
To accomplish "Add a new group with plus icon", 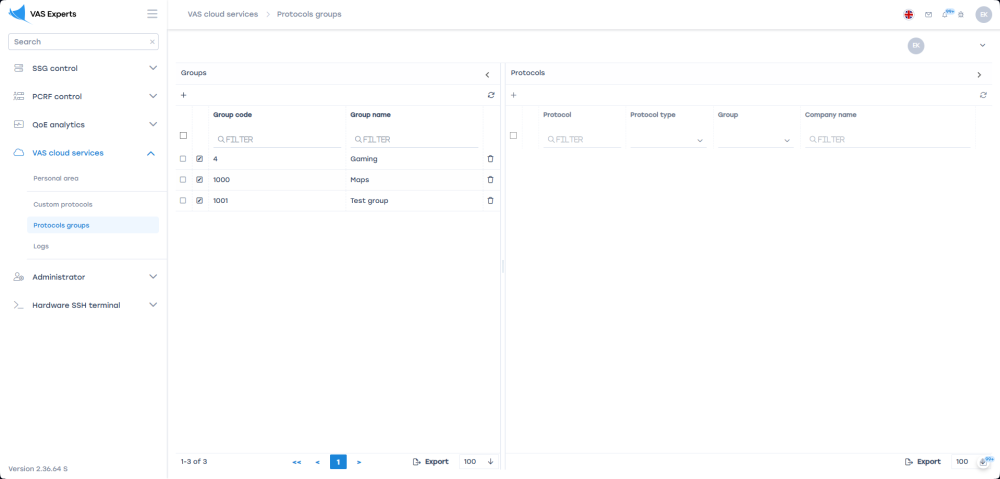I will pyautogui.click(x=183, y=95).
